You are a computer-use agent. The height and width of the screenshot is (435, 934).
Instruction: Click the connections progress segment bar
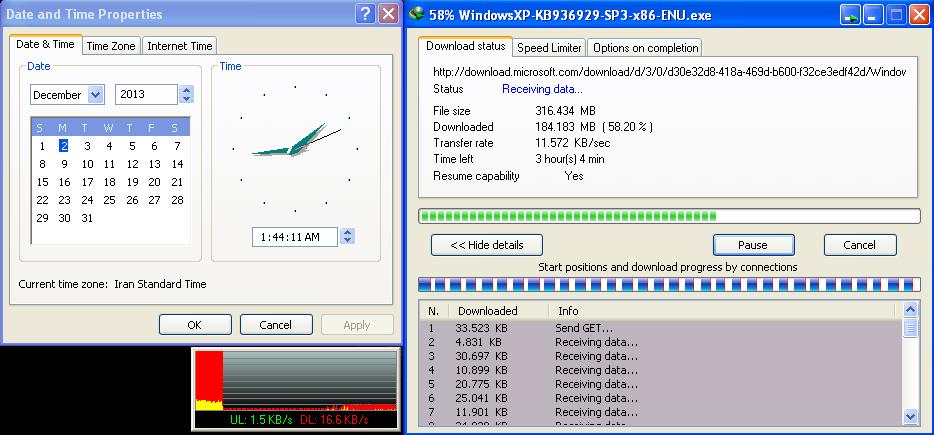coord(670,284)
